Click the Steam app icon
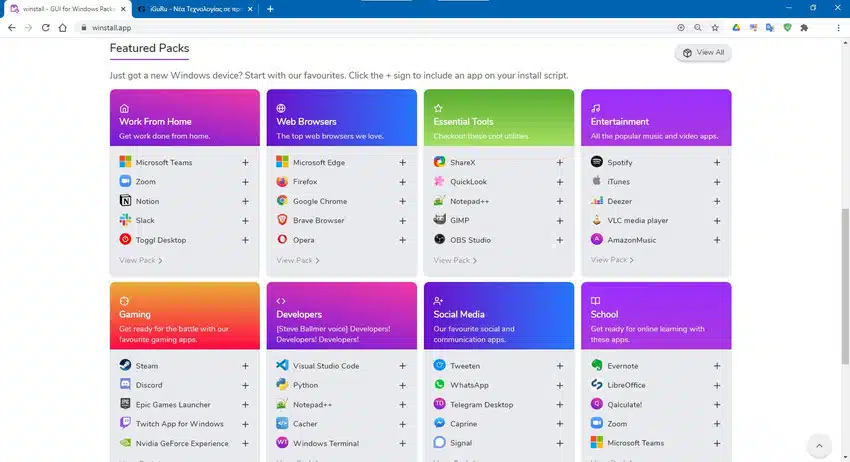 tap(125, 365)
